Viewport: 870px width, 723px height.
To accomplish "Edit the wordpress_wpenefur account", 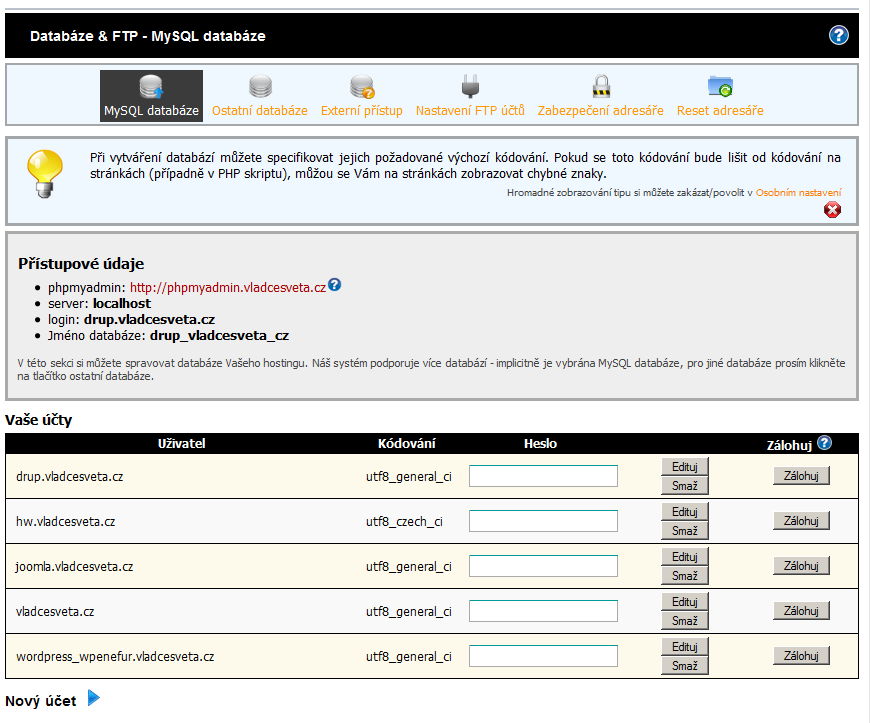I will 685,646.
